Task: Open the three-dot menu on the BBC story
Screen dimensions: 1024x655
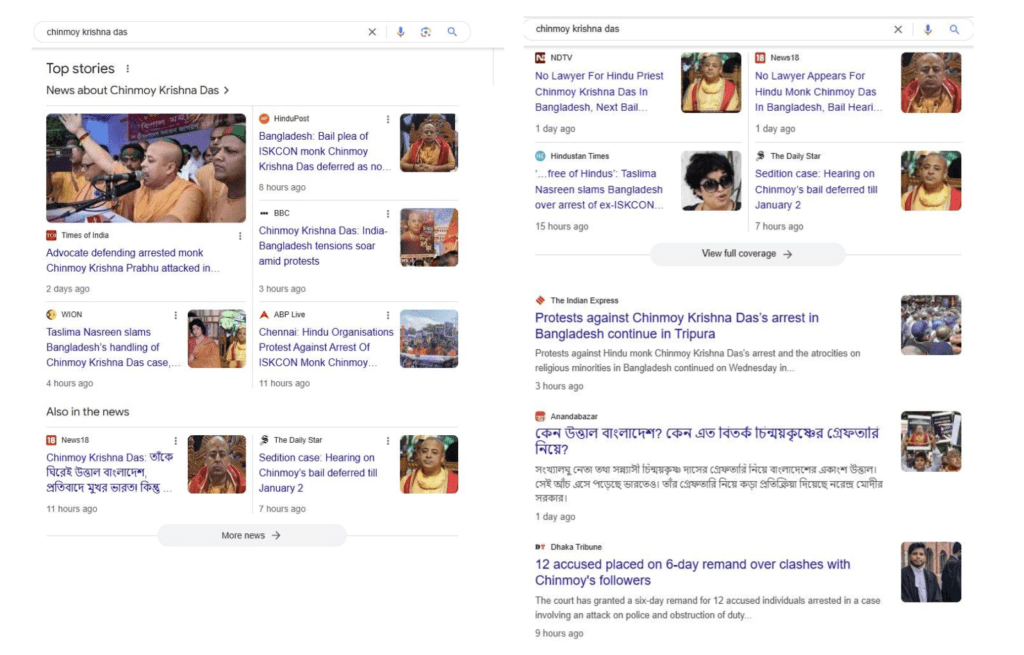Action: pyautogui.click(x=387, y=214)
